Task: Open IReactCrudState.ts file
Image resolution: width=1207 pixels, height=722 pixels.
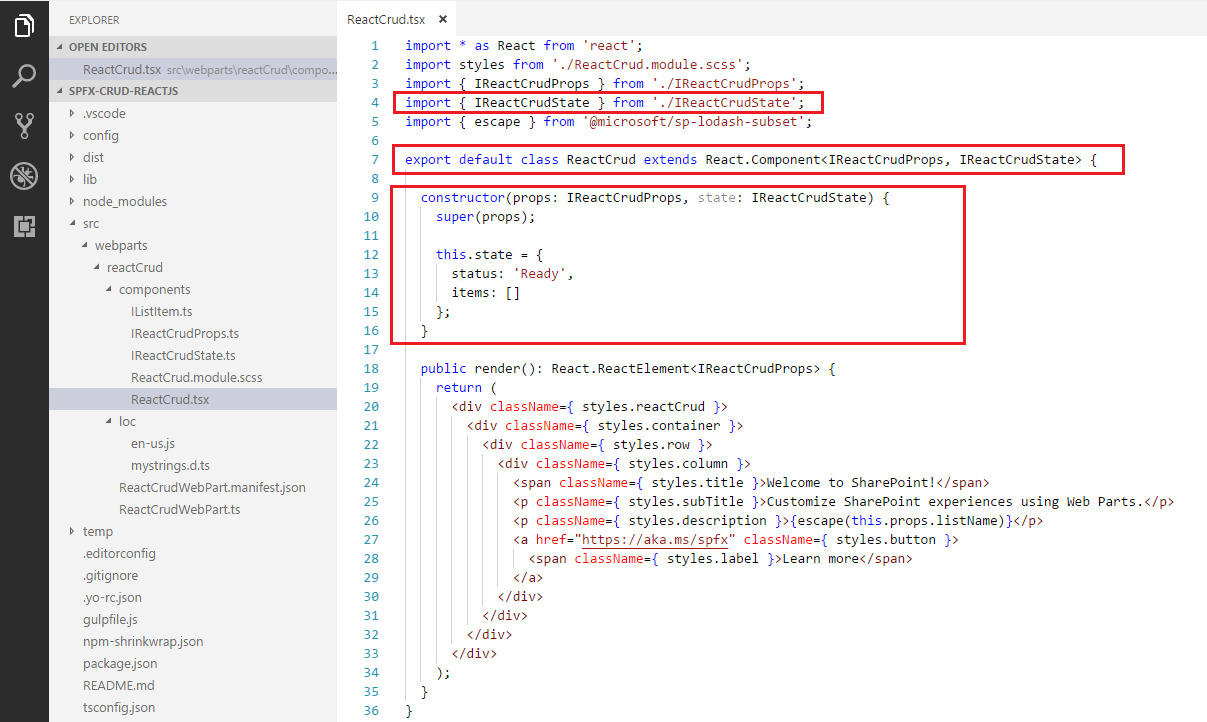Action: pyautogui.click(x=183, y=355)
